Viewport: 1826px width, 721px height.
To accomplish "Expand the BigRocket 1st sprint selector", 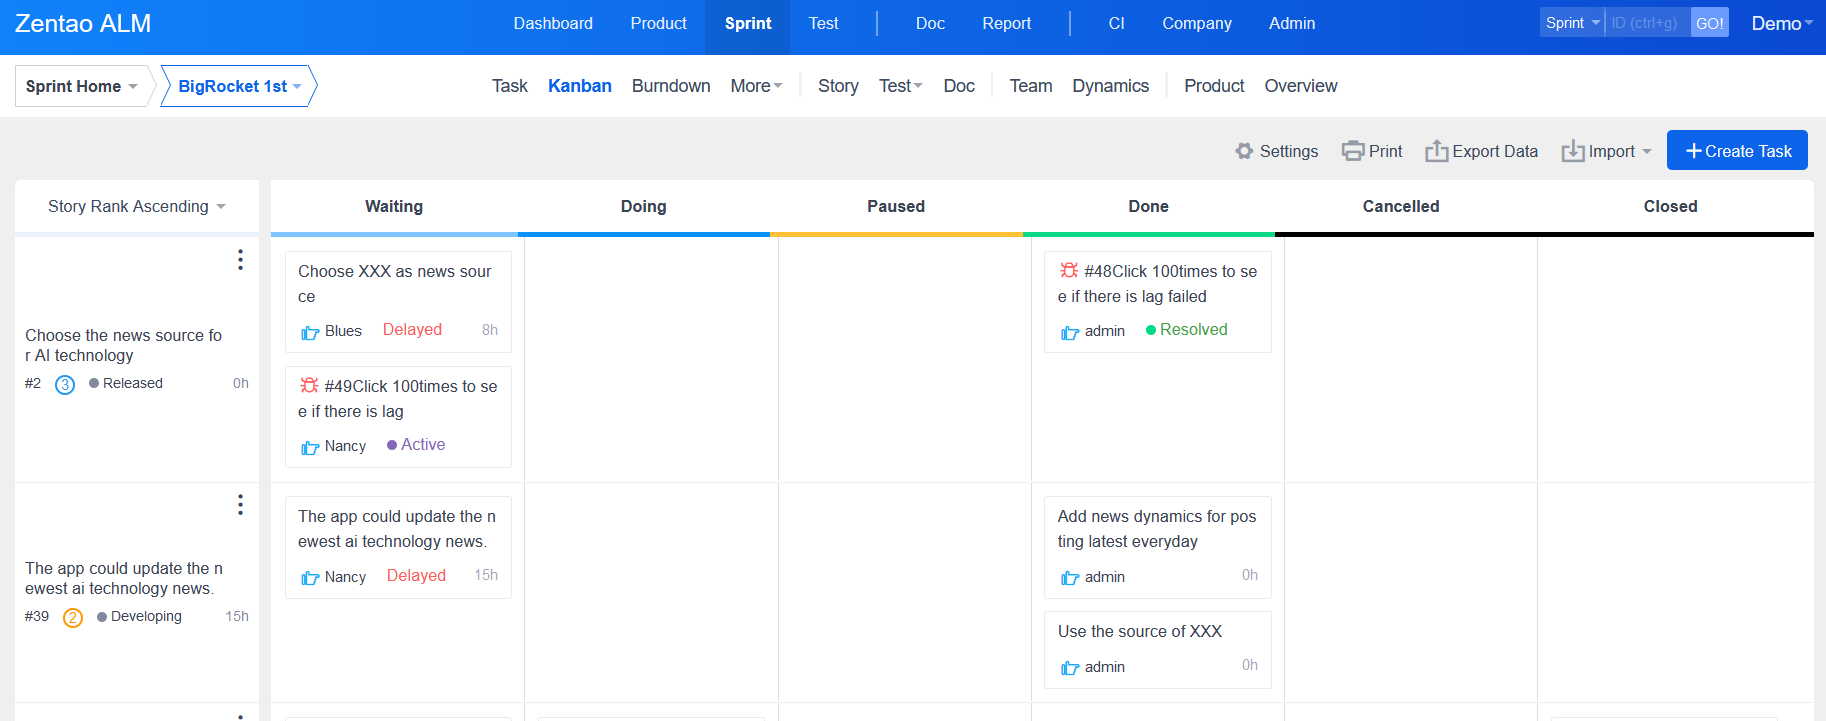I will 239,86.
